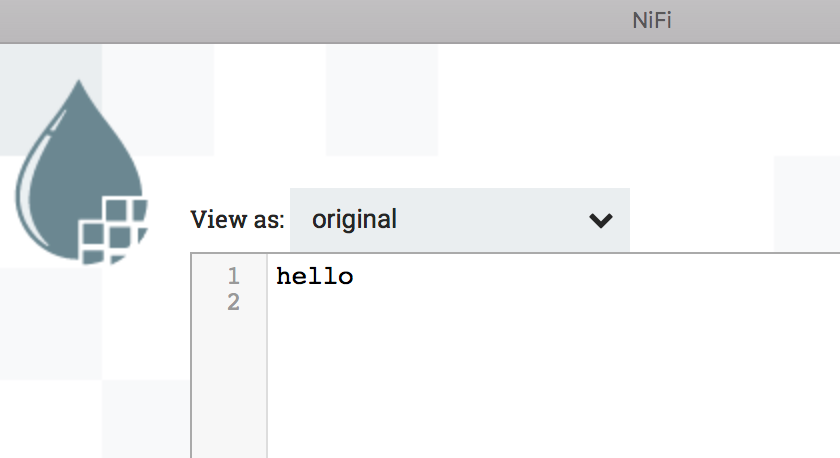Click the gray window title bar
Screen dimensions: 840x458
300,21
